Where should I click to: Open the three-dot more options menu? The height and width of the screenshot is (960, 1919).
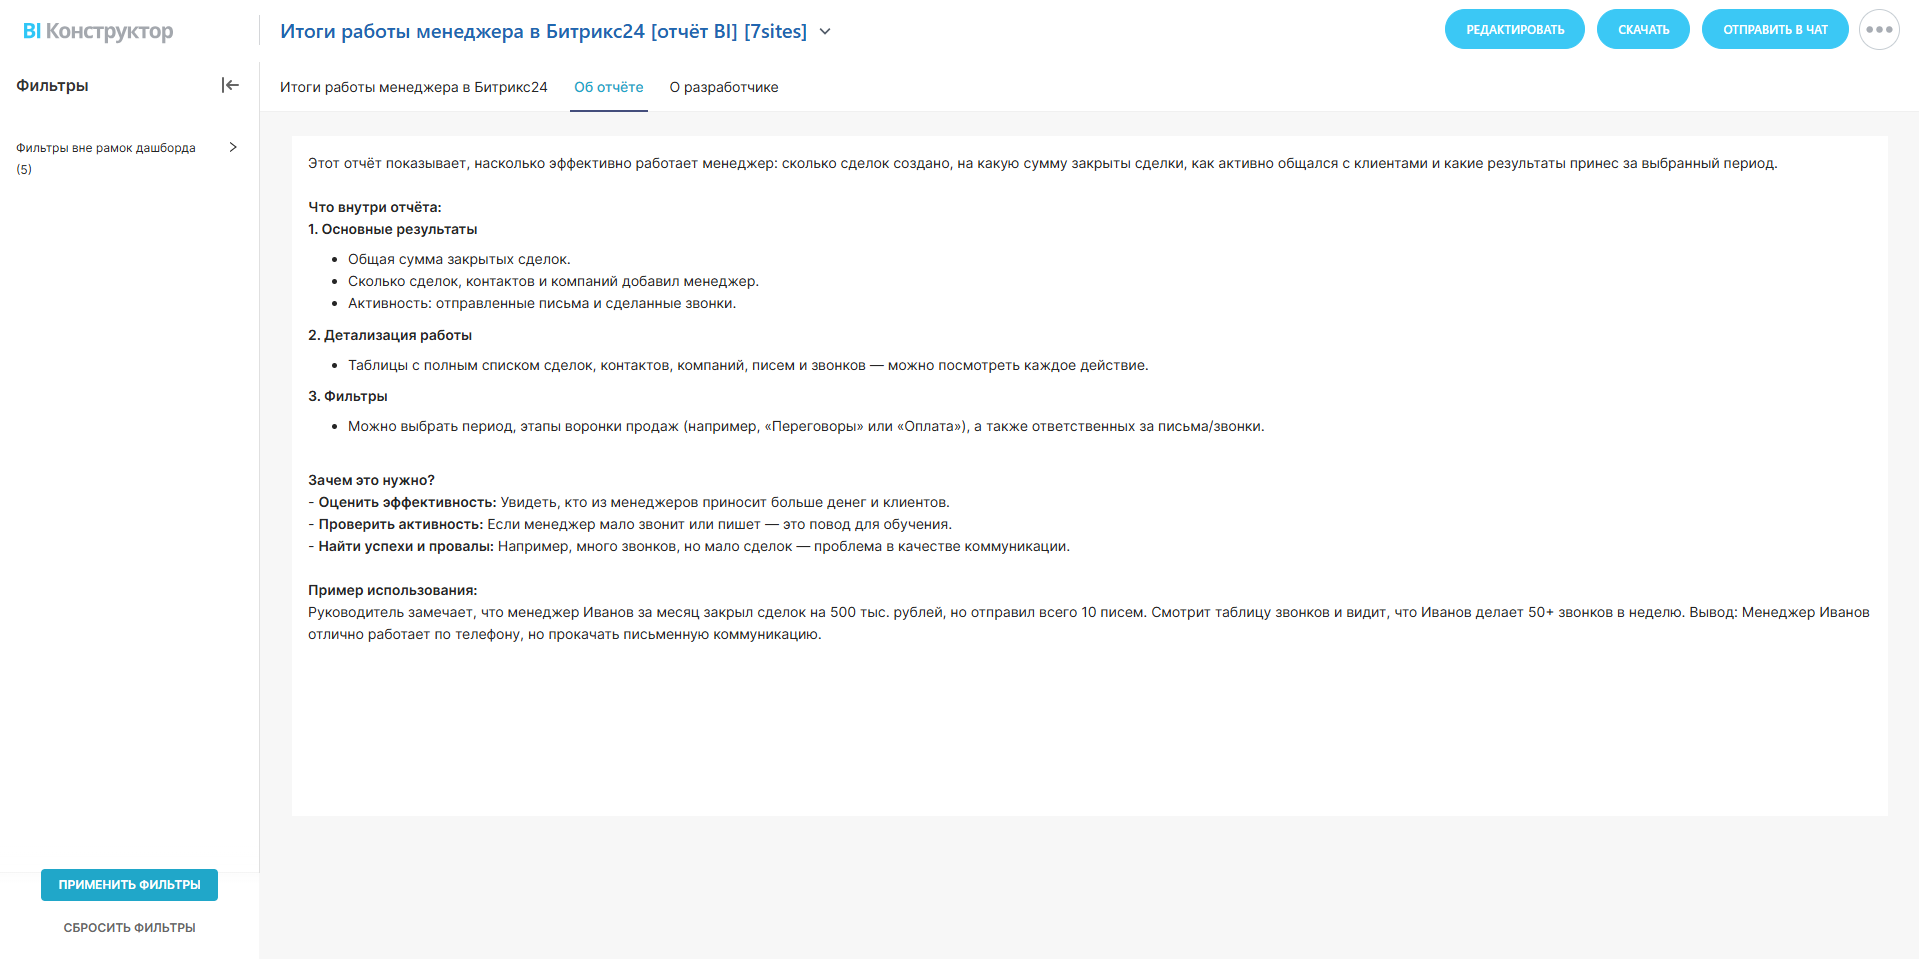[x=1879, y=30]
